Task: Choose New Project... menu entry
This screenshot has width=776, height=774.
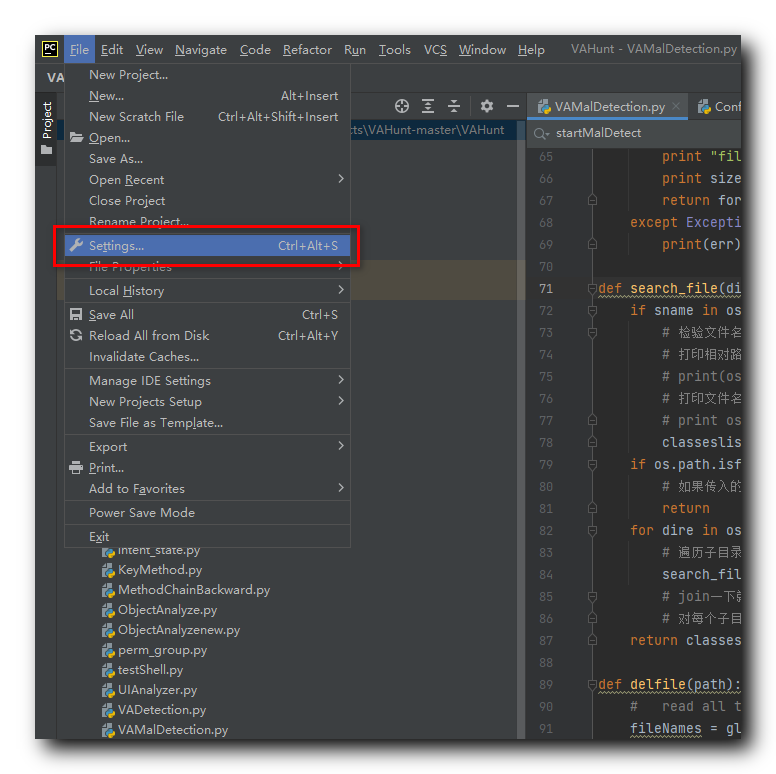Action: tap(207, 75)
